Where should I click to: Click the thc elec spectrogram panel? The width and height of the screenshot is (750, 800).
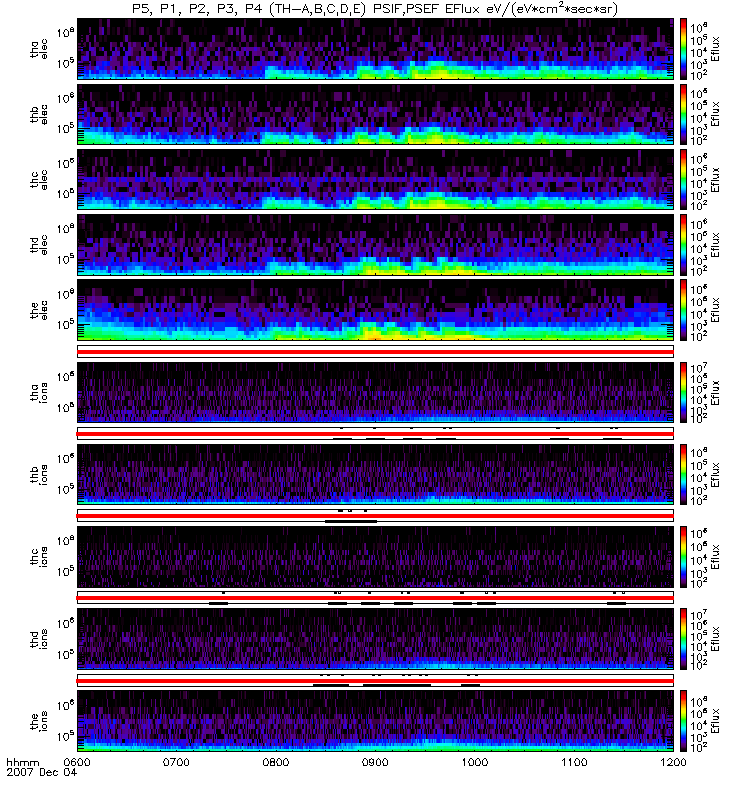click(x=376, y=180)
